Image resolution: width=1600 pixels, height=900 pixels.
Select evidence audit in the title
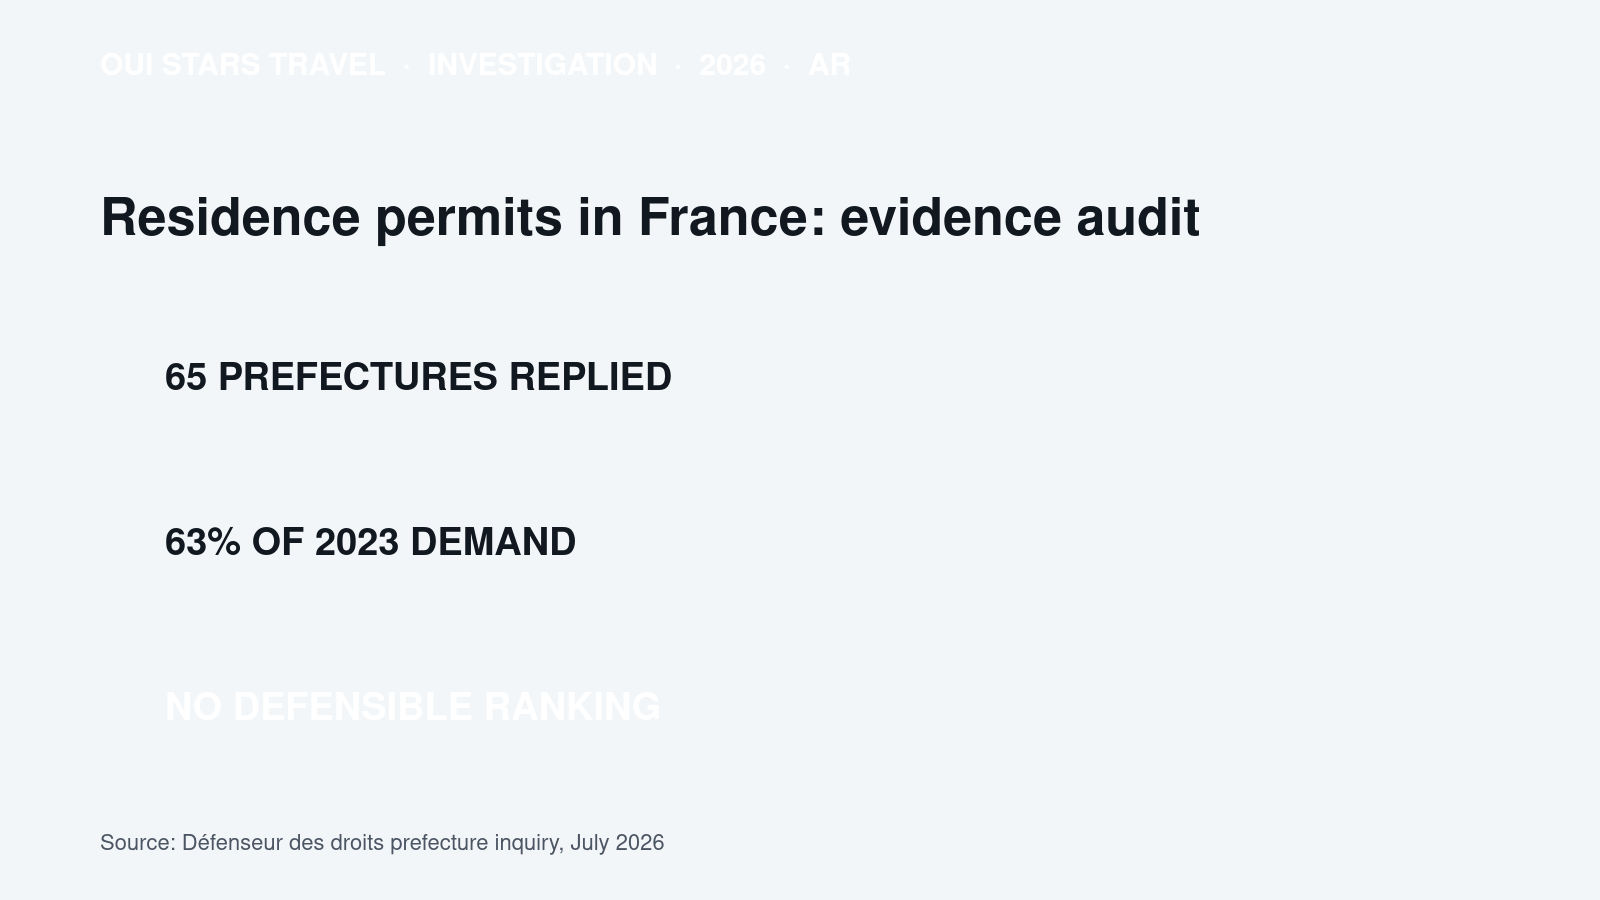pyautogui.click(x=1019, y=217)
